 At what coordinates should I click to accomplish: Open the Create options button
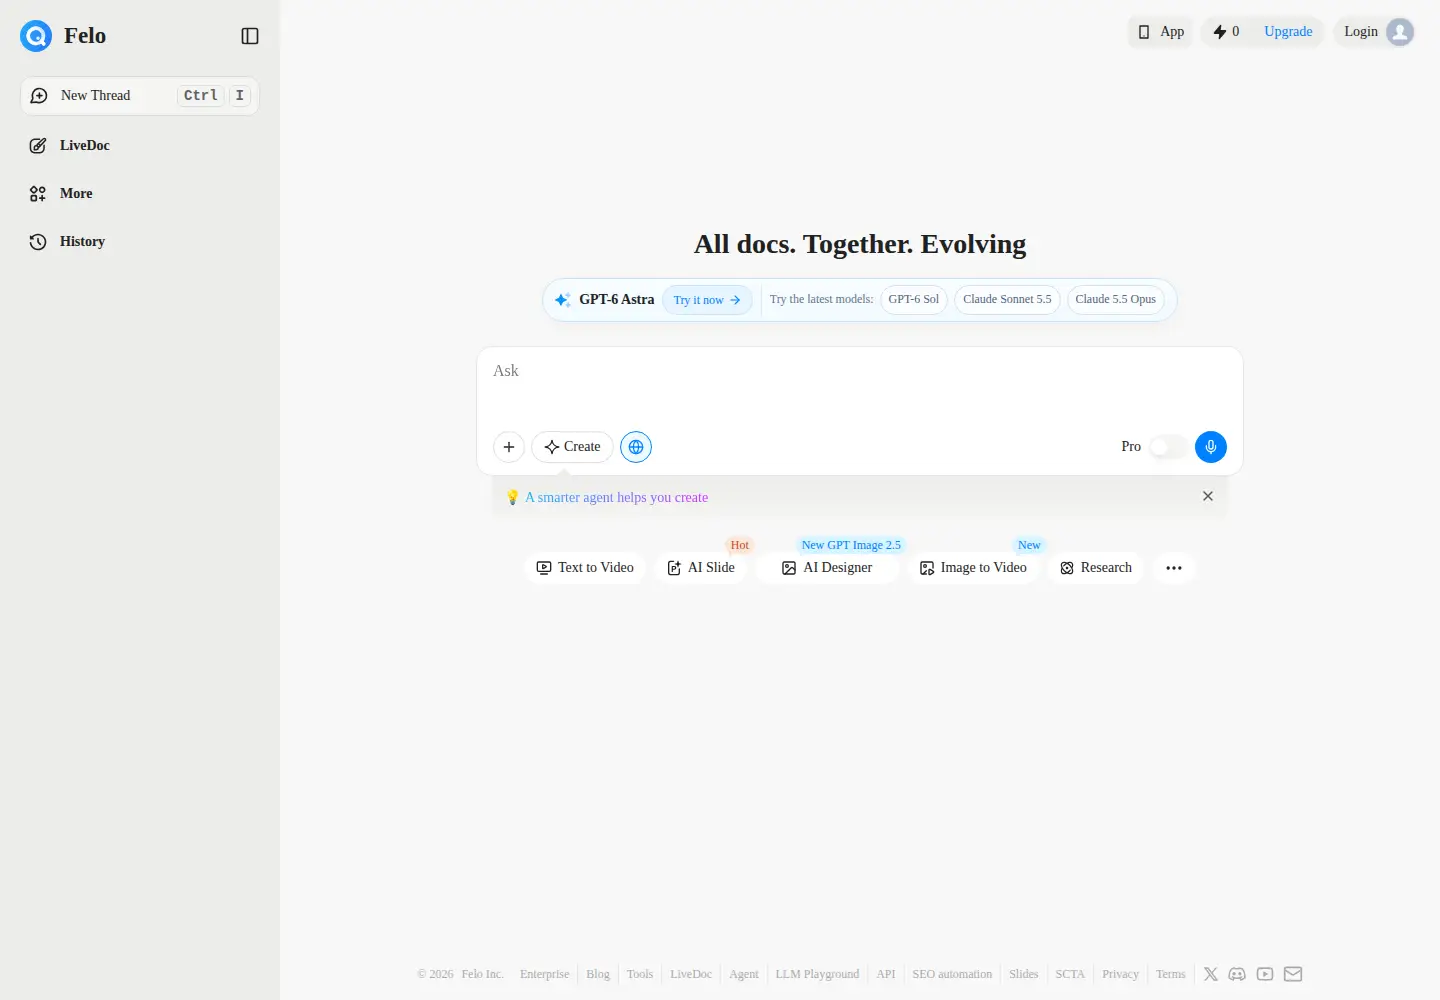tap(572, 447)
